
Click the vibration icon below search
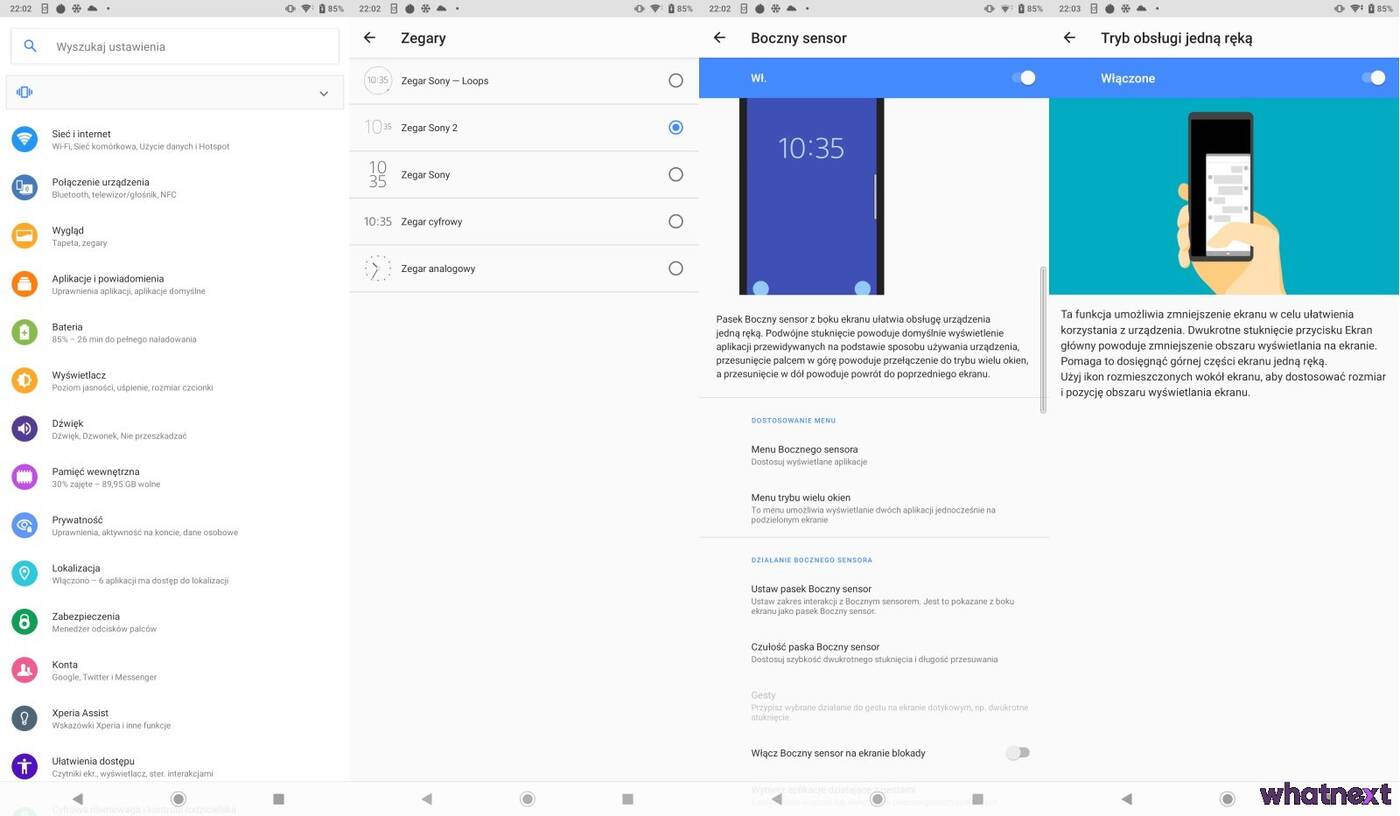(24, 91)
